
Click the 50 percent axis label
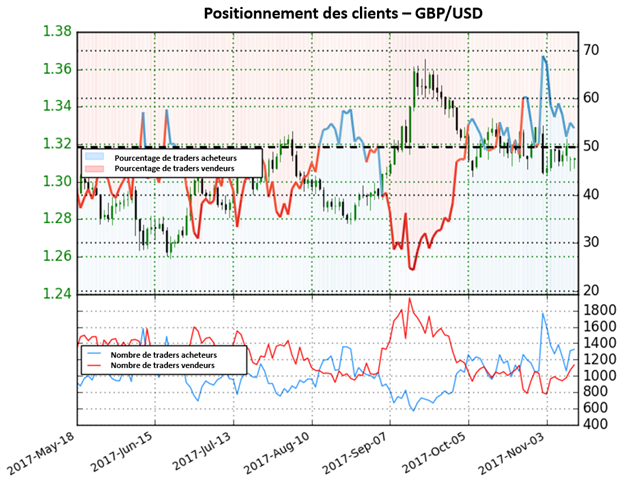[591, 146]
